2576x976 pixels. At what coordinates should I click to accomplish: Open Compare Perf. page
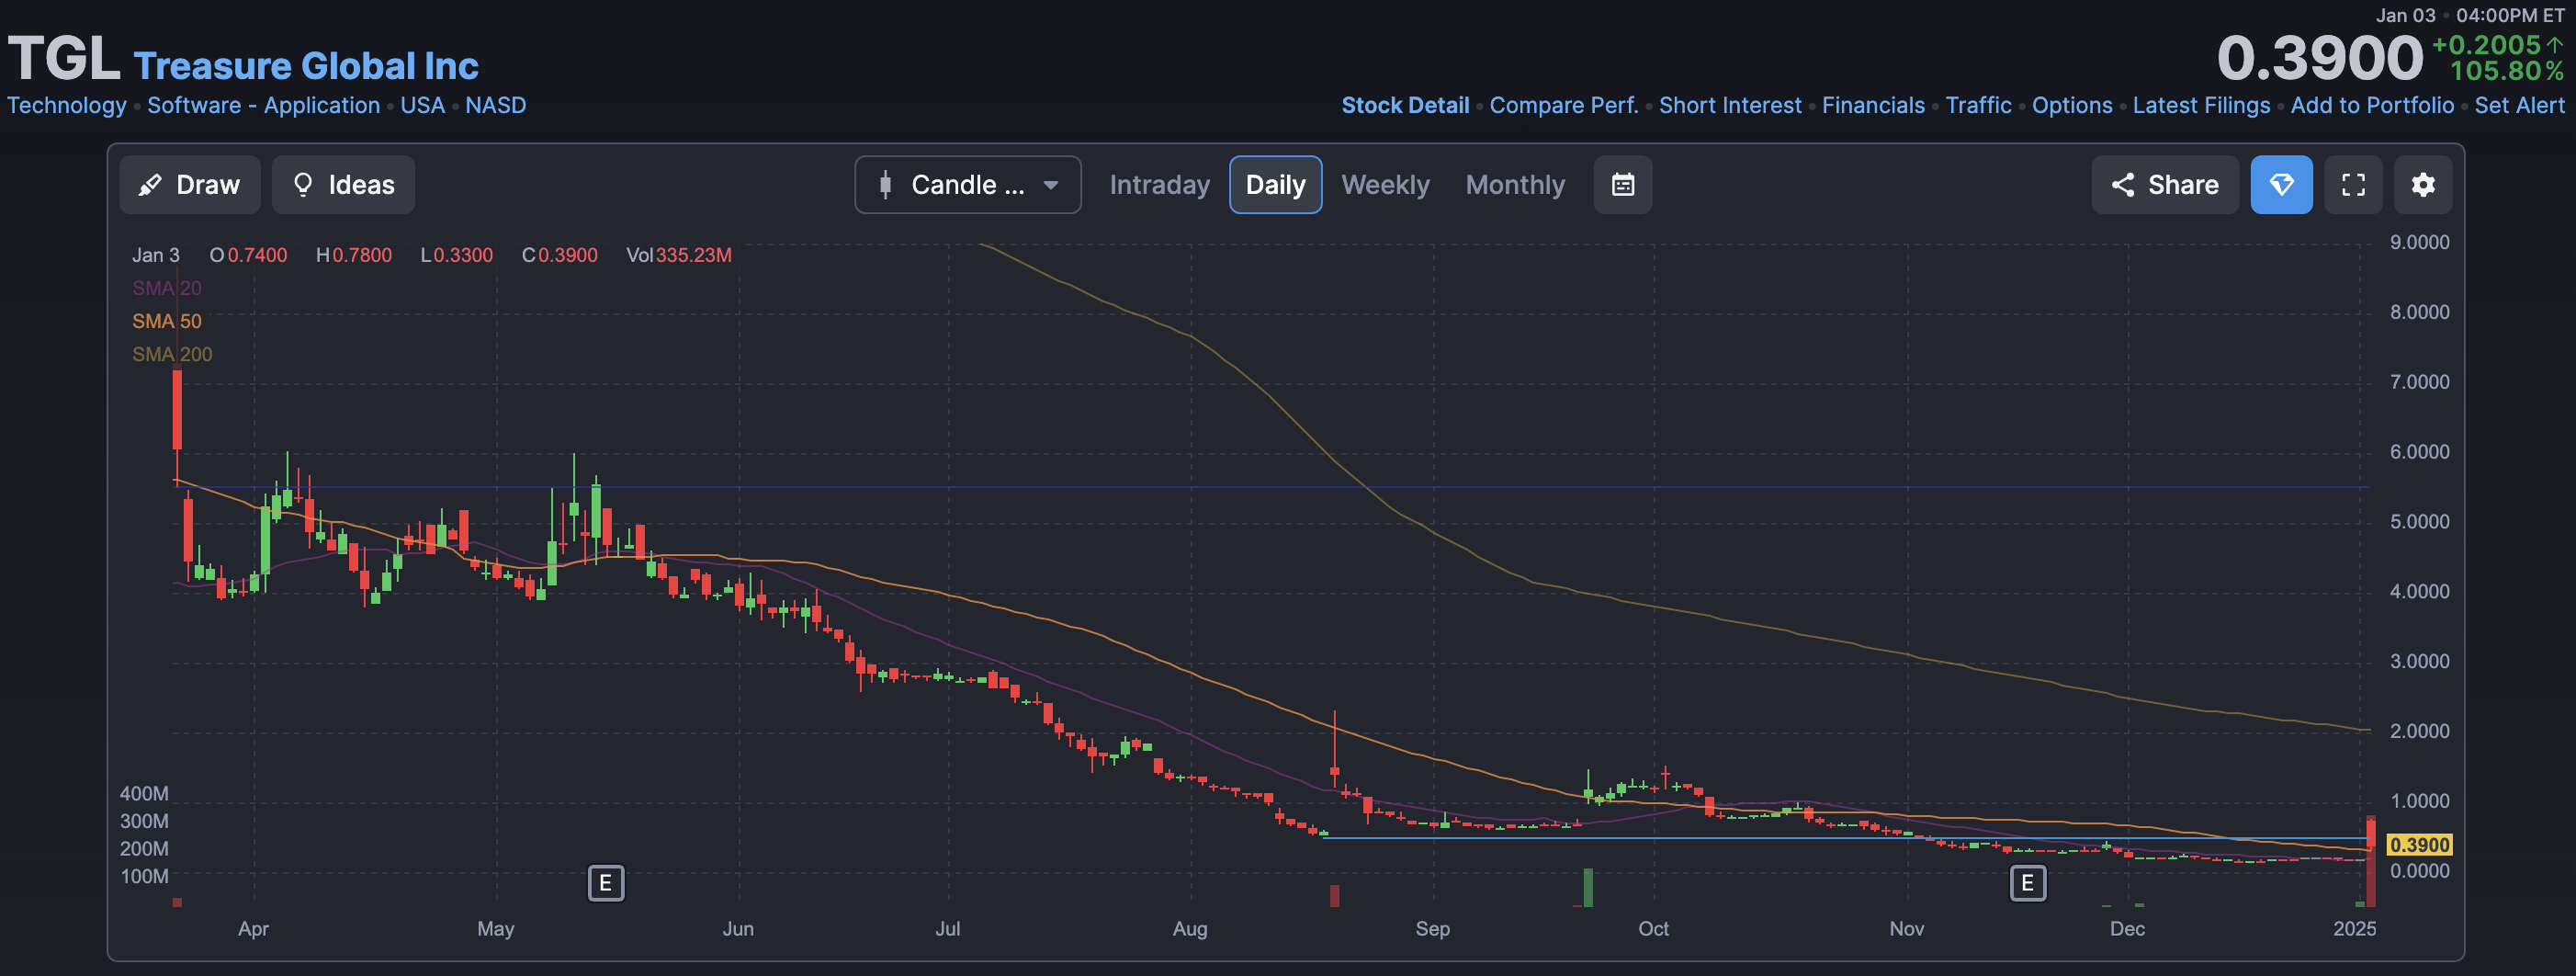point(1563,105)
